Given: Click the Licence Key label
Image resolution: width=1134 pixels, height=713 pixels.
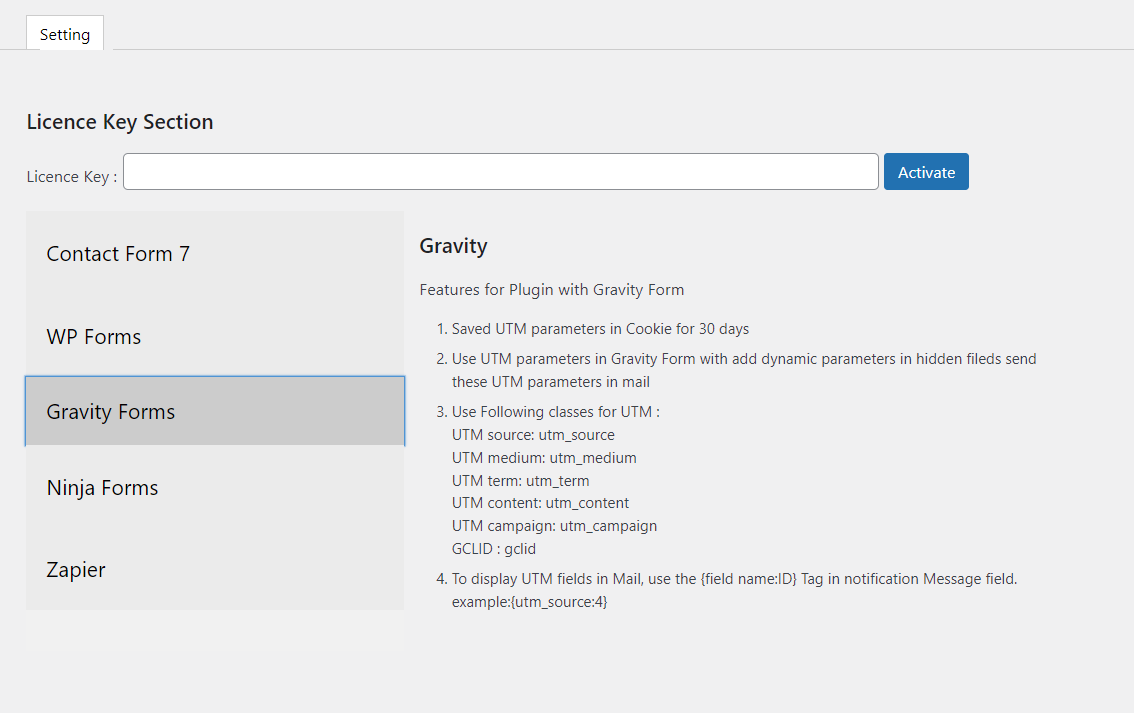Looking at the screenshot, I should click(x=69, y=176).
